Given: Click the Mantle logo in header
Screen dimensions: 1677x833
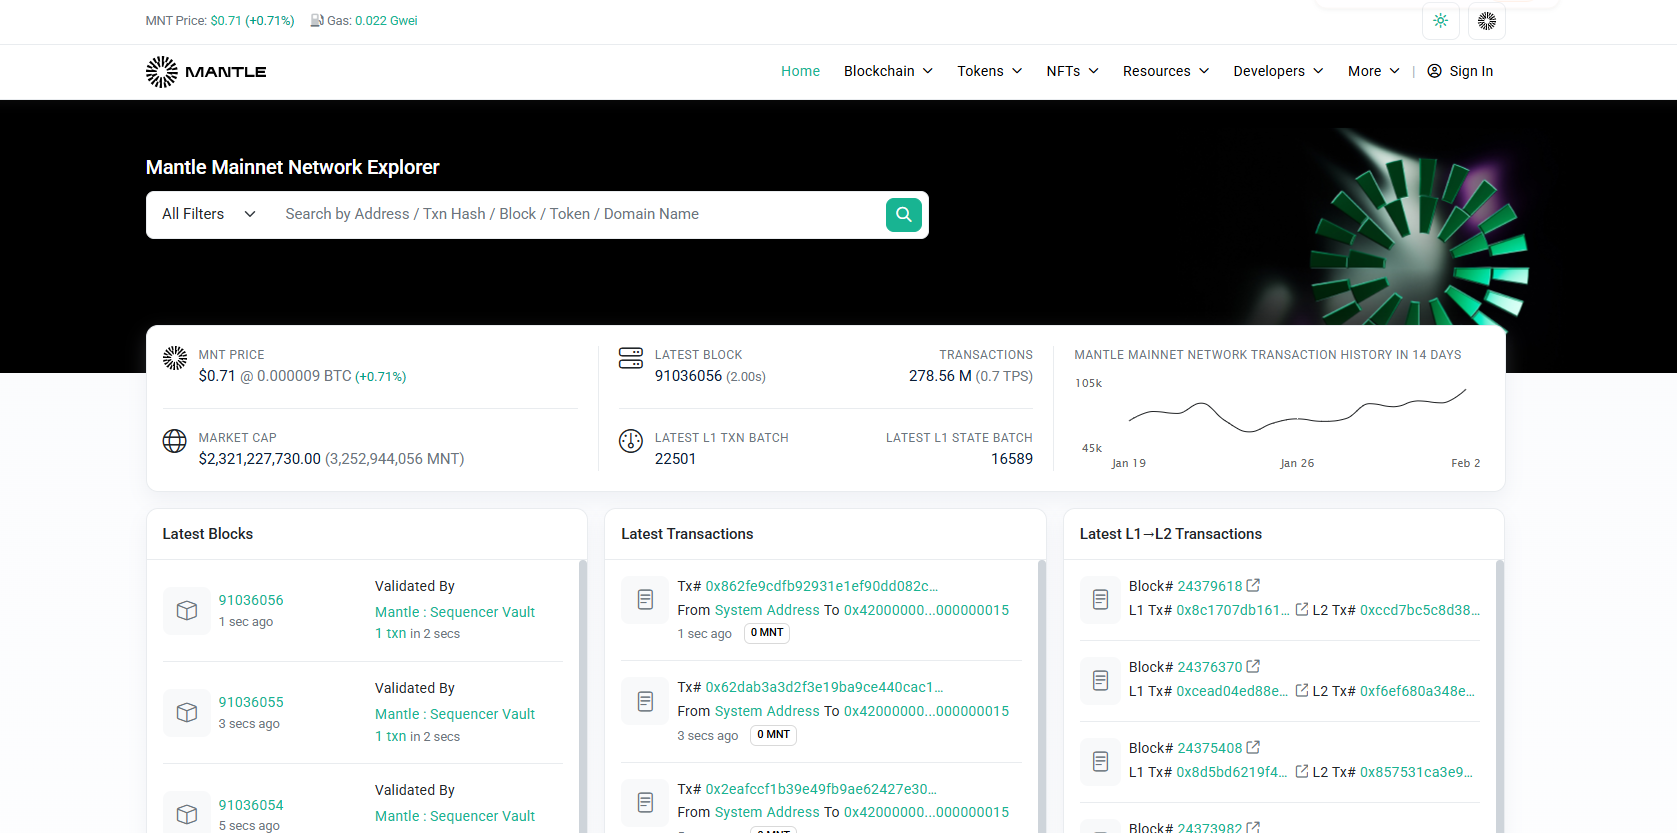Looking at the screenshot, I should 206,72.
